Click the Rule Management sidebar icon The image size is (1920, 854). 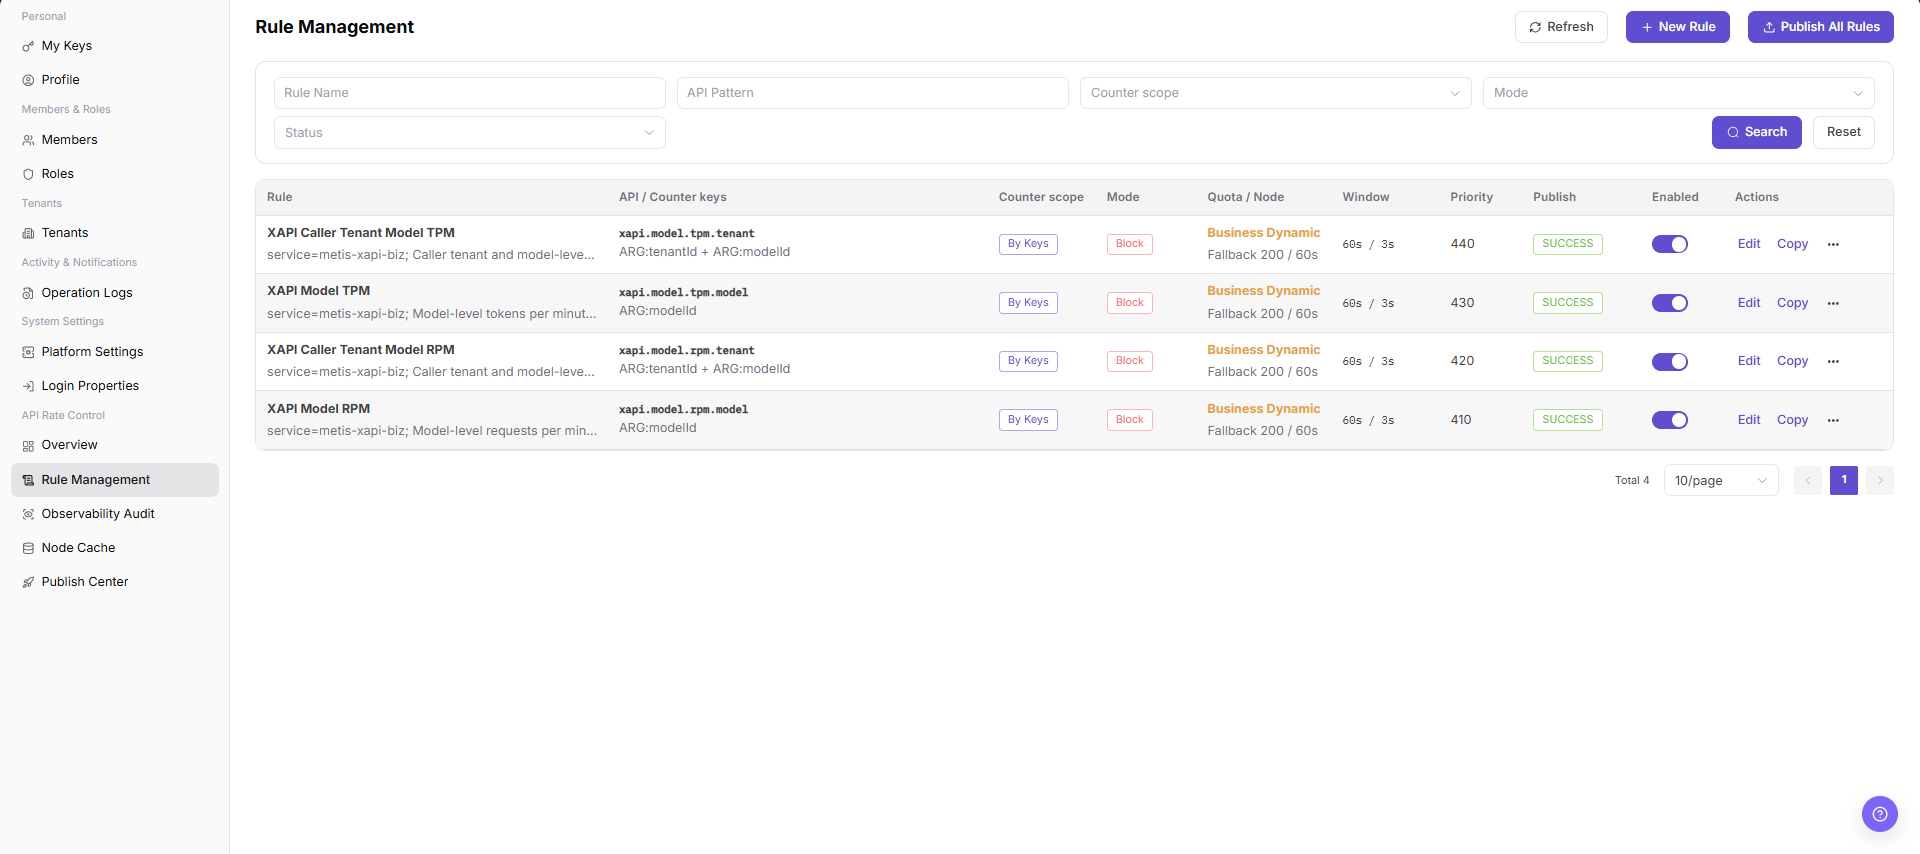(28, 480)
